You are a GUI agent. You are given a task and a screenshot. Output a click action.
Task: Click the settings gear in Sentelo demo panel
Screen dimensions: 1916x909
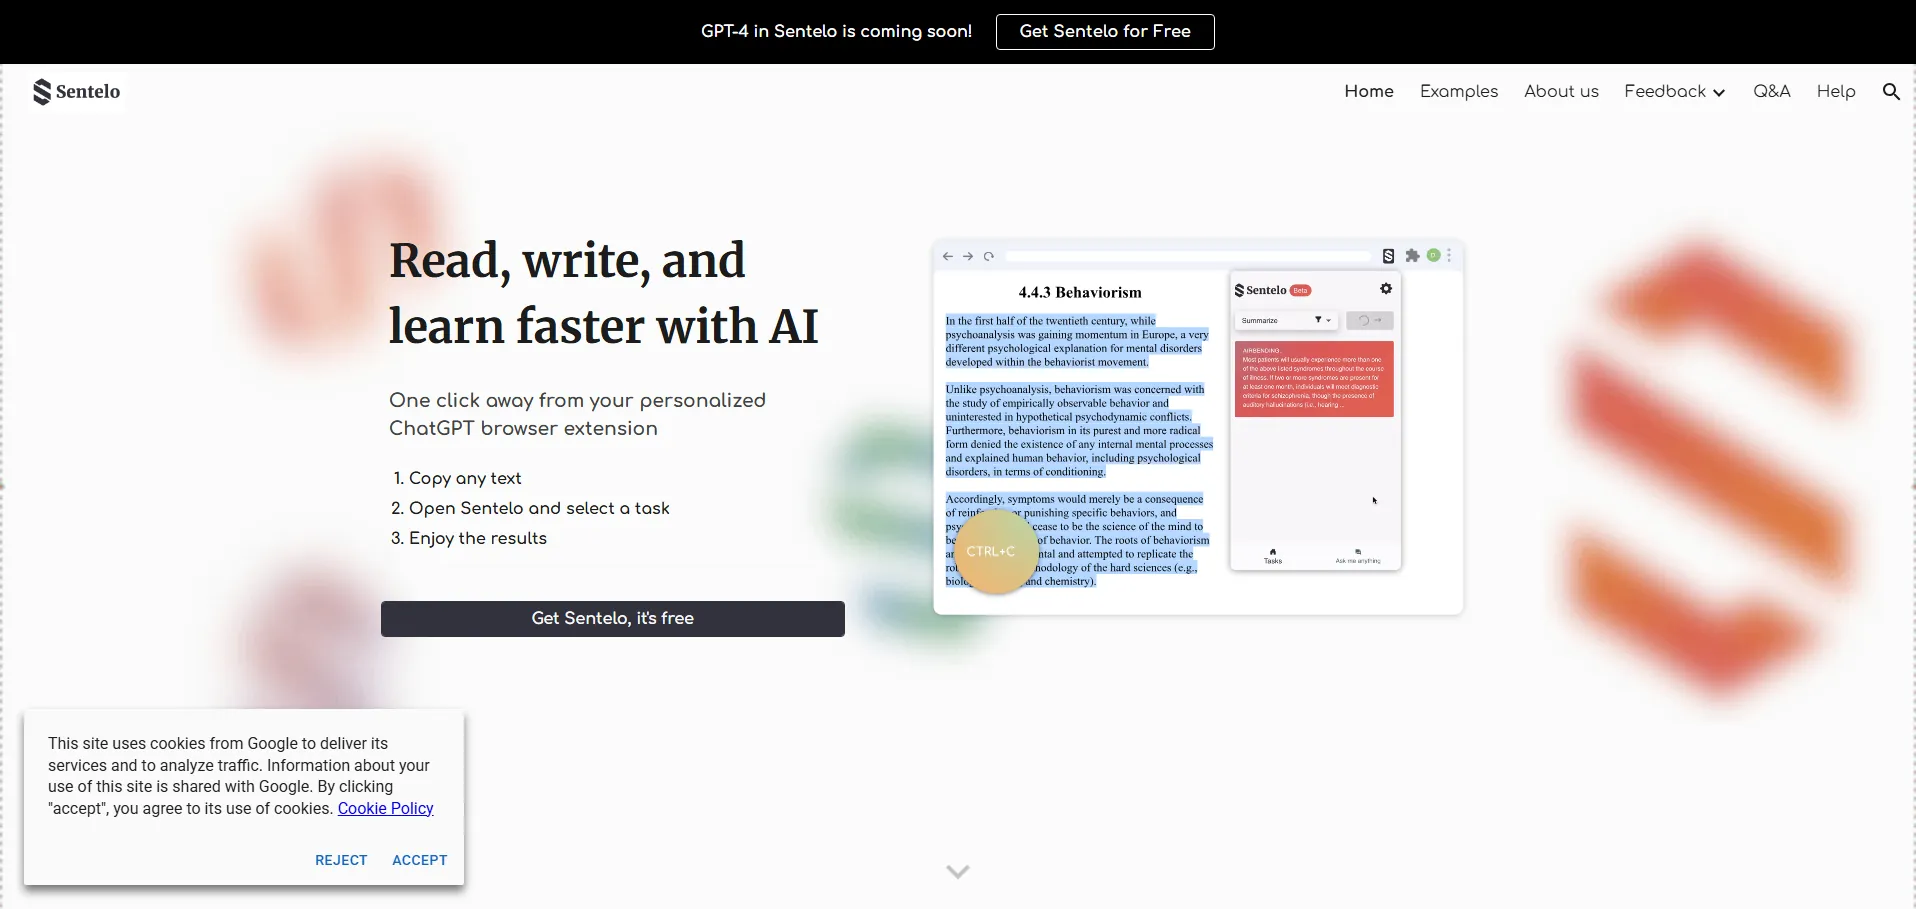coord(1385,289)
